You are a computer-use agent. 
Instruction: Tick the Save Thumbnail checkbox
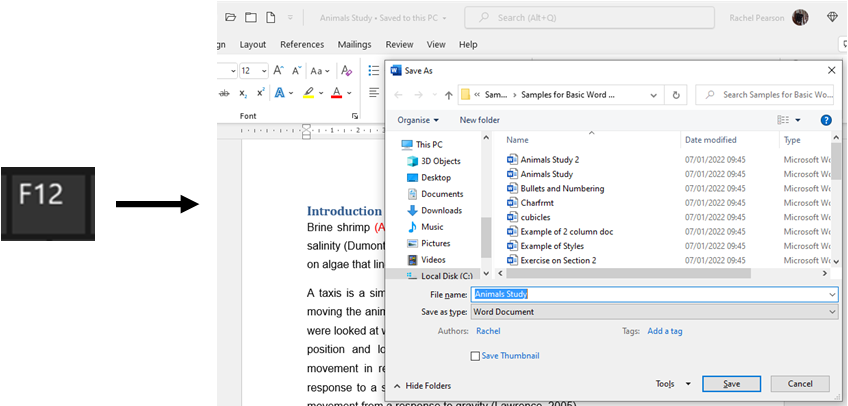point(475,356)
